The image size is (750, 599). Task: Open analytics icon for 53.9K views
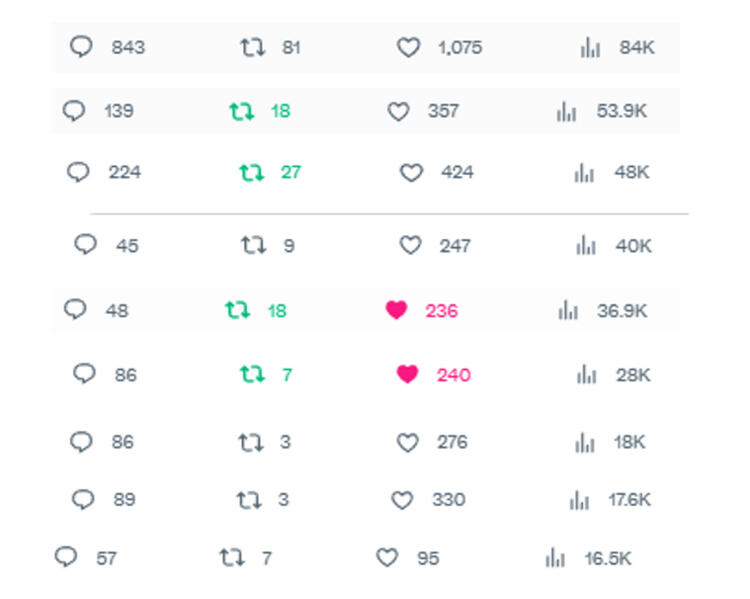pyautogui.click(x=567, y=112)
